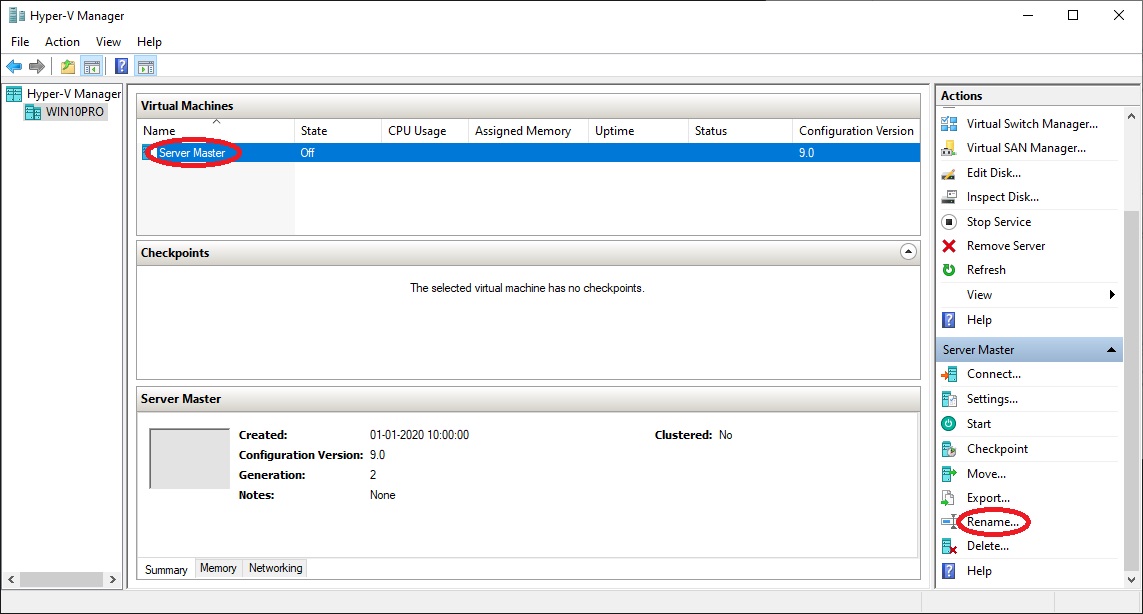Open the View menu in menu bar
1143x614 pixels.
point(109,42)
